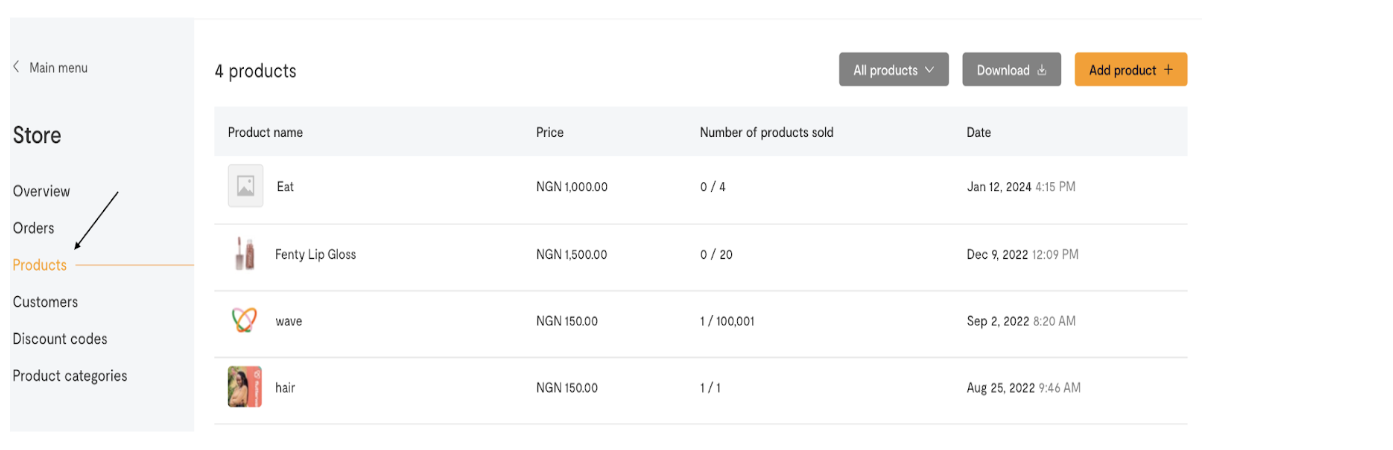Expand the All products filter dropdown
Viewport: 1393px width, 450px height.
[893, 70]
